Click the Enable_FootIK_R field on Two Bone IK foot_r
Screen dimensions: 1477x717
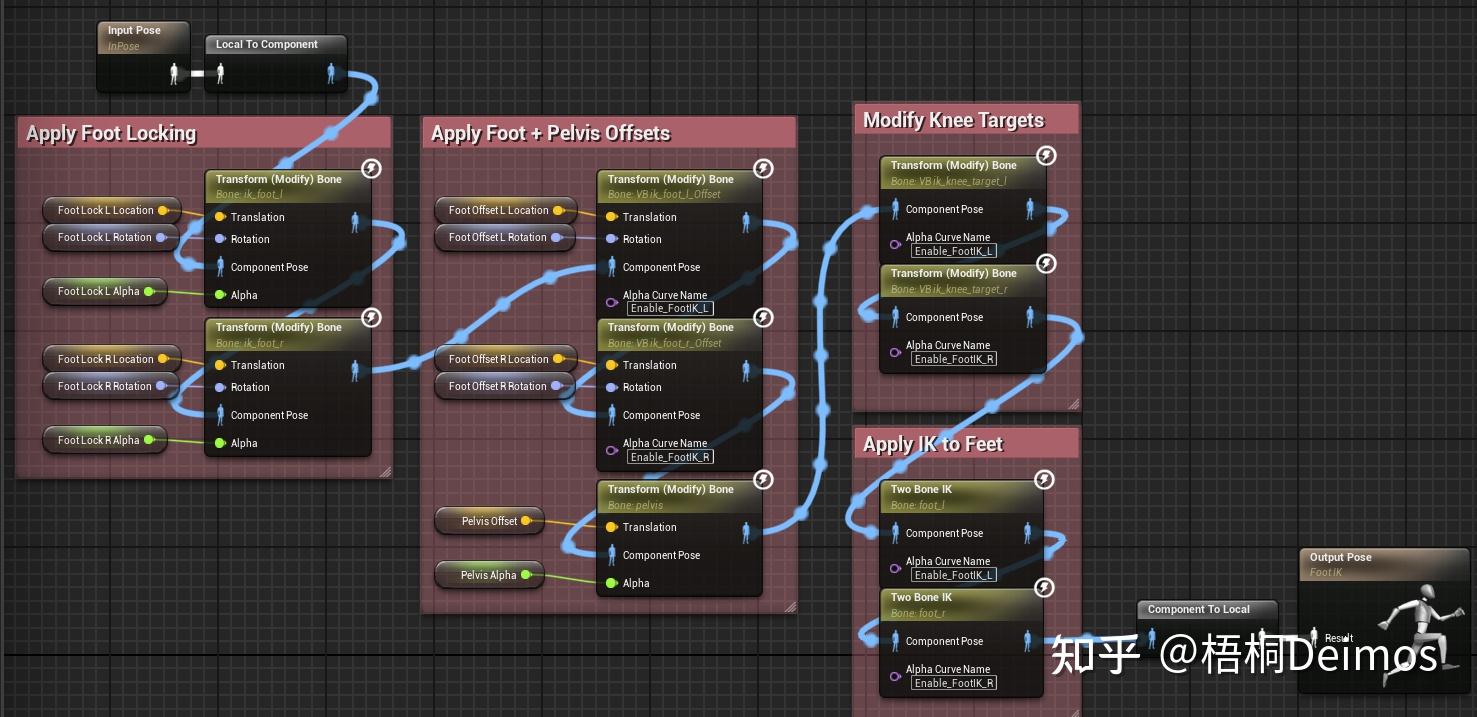(x=953, y=683)
